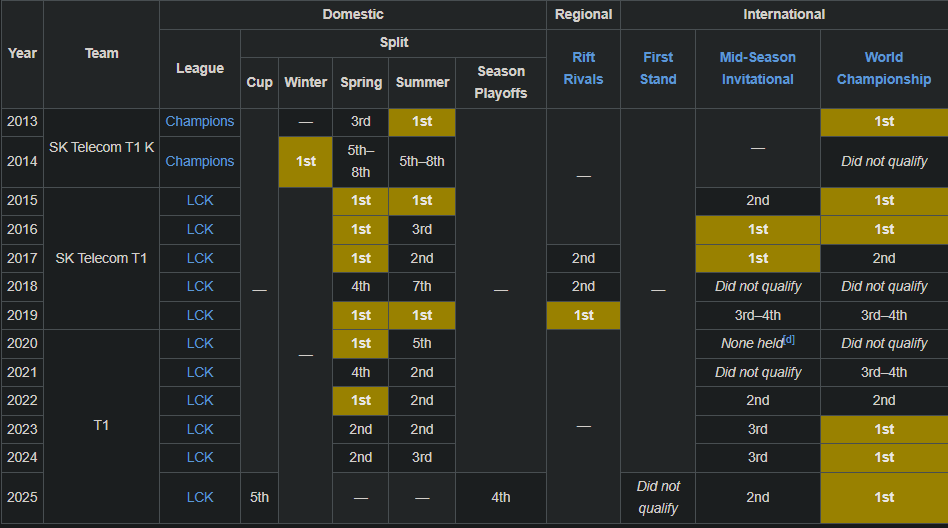Image resolution: width=948 pixels, height=528 pixels.
Task: Select the 2025 Season Playoffs 4th cell
Action: pyautogui.click(x=501, y=498)
